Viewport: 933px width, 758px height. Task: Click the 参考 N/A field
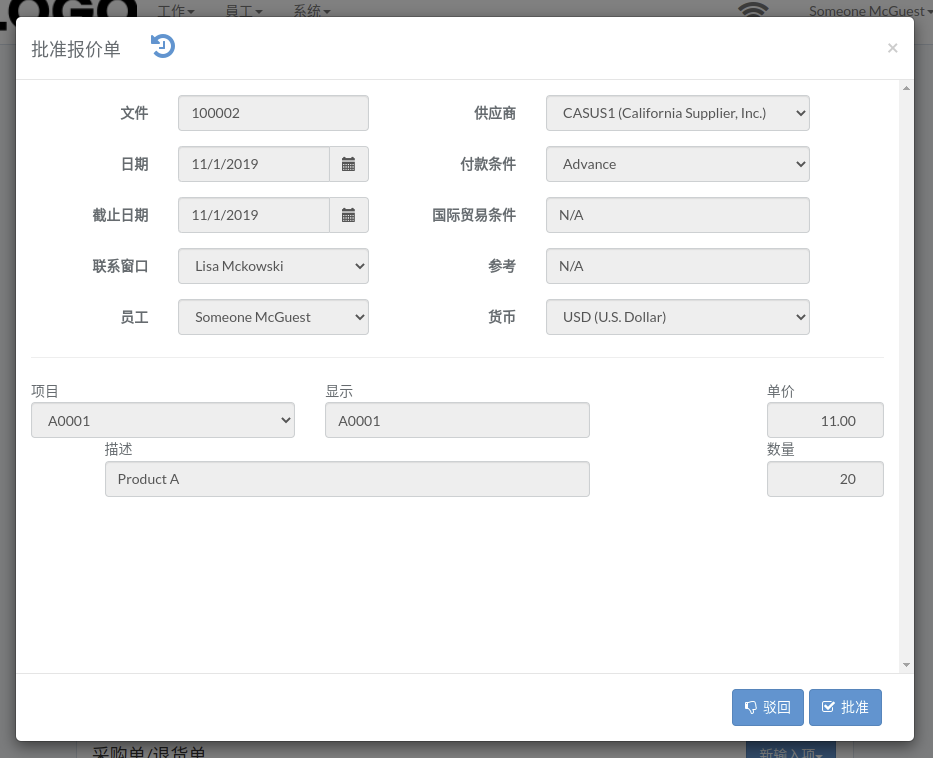(678, 266)
